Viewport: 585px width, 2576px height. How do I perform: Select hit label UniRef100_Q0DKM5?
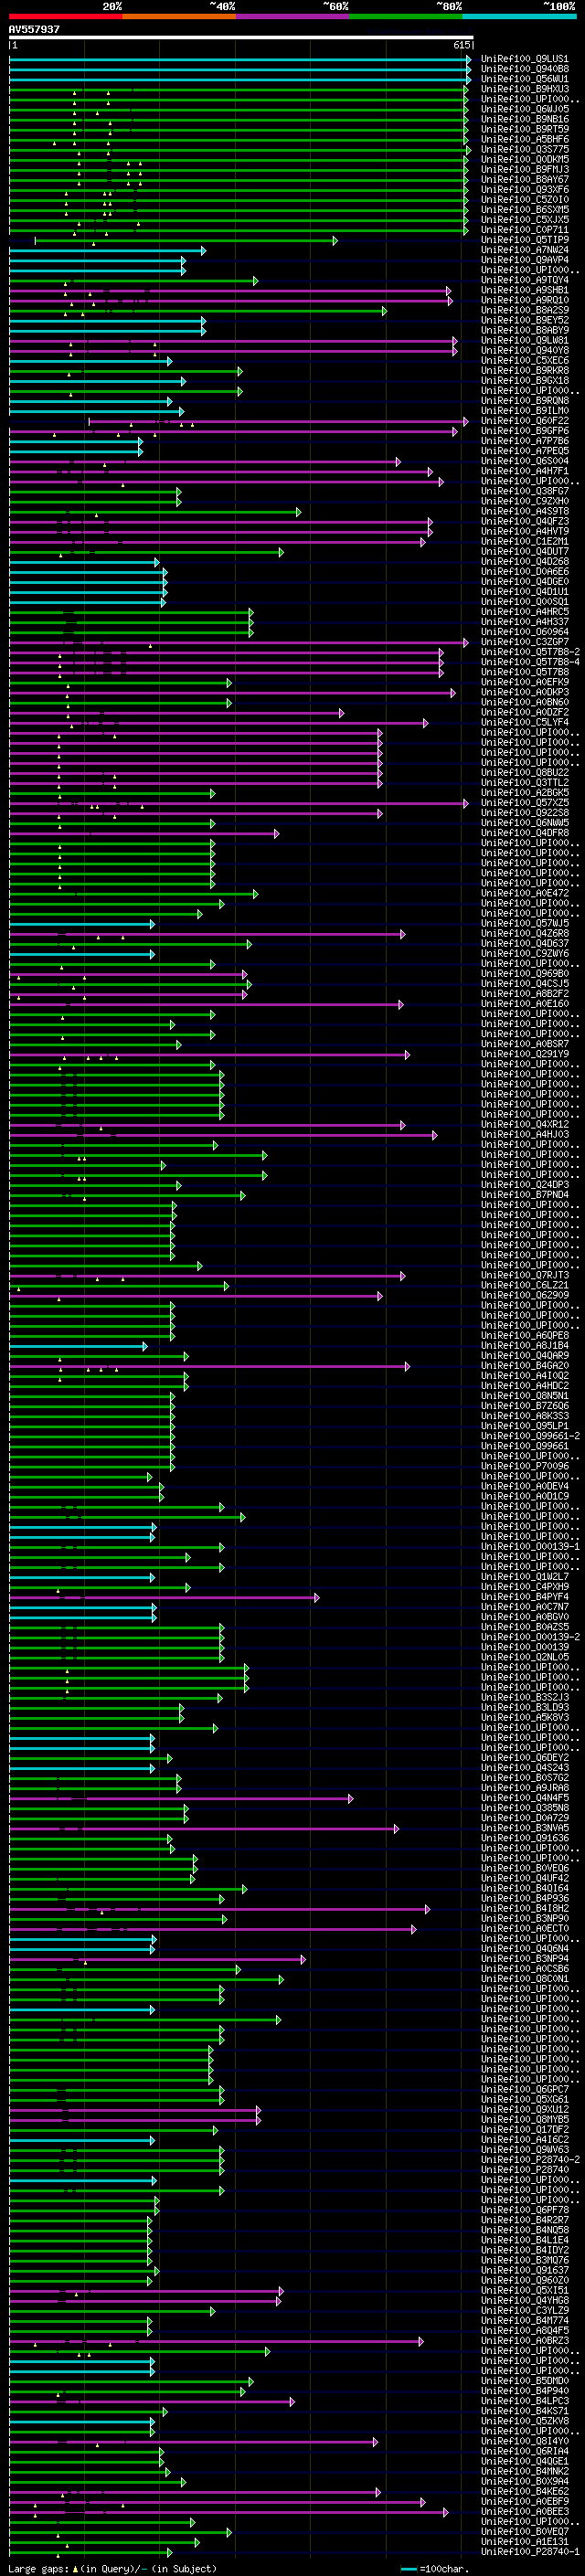[x=525, y=159]
